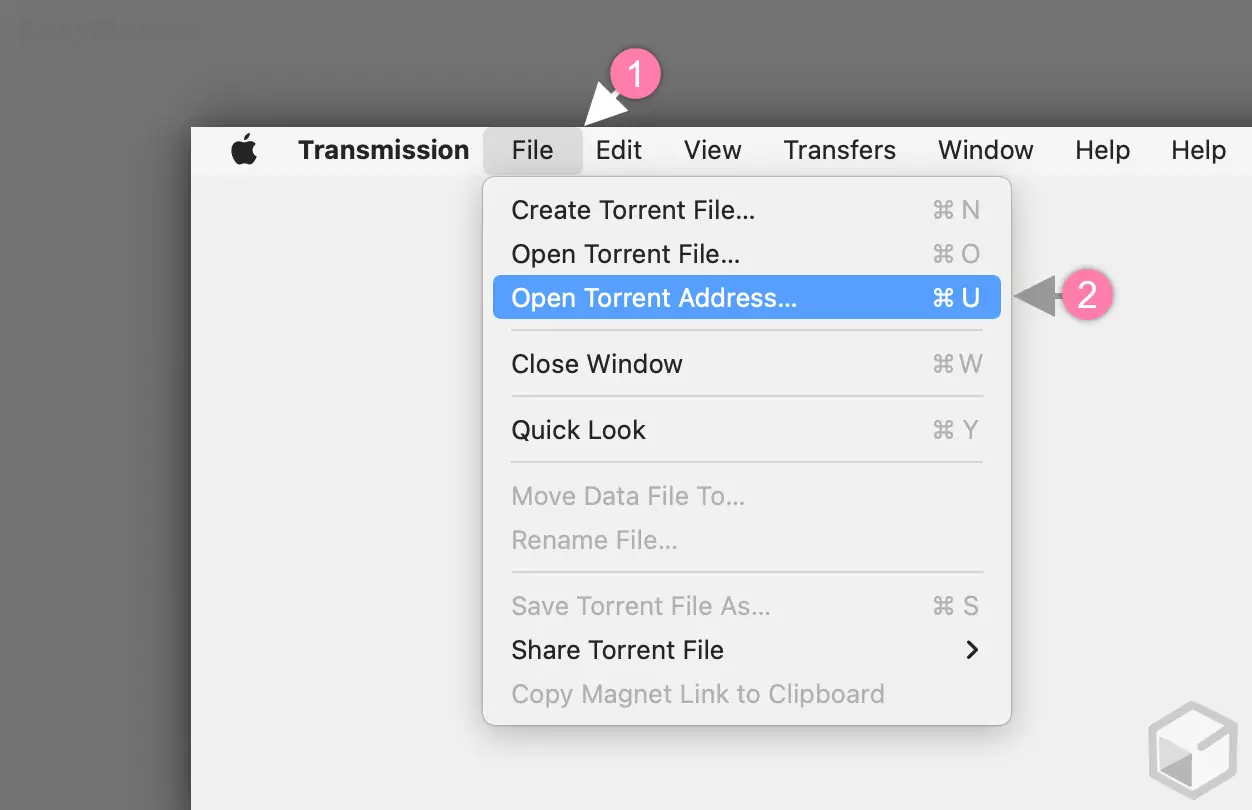Click the cube watermark icon in the corner
The image size is (1252, 810).
click(1192, 748)
